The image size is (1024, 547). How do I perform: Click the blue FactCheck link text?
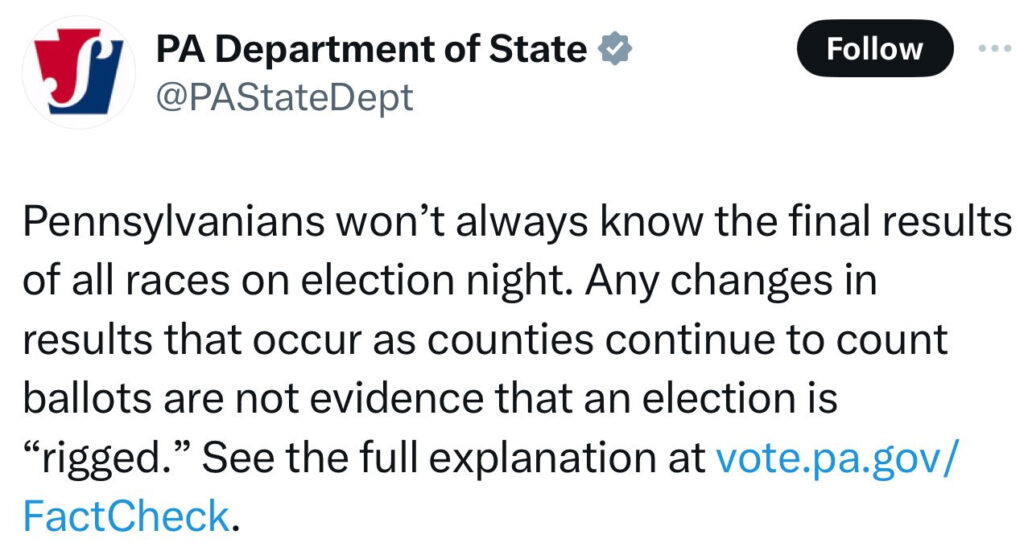[125, 516]
